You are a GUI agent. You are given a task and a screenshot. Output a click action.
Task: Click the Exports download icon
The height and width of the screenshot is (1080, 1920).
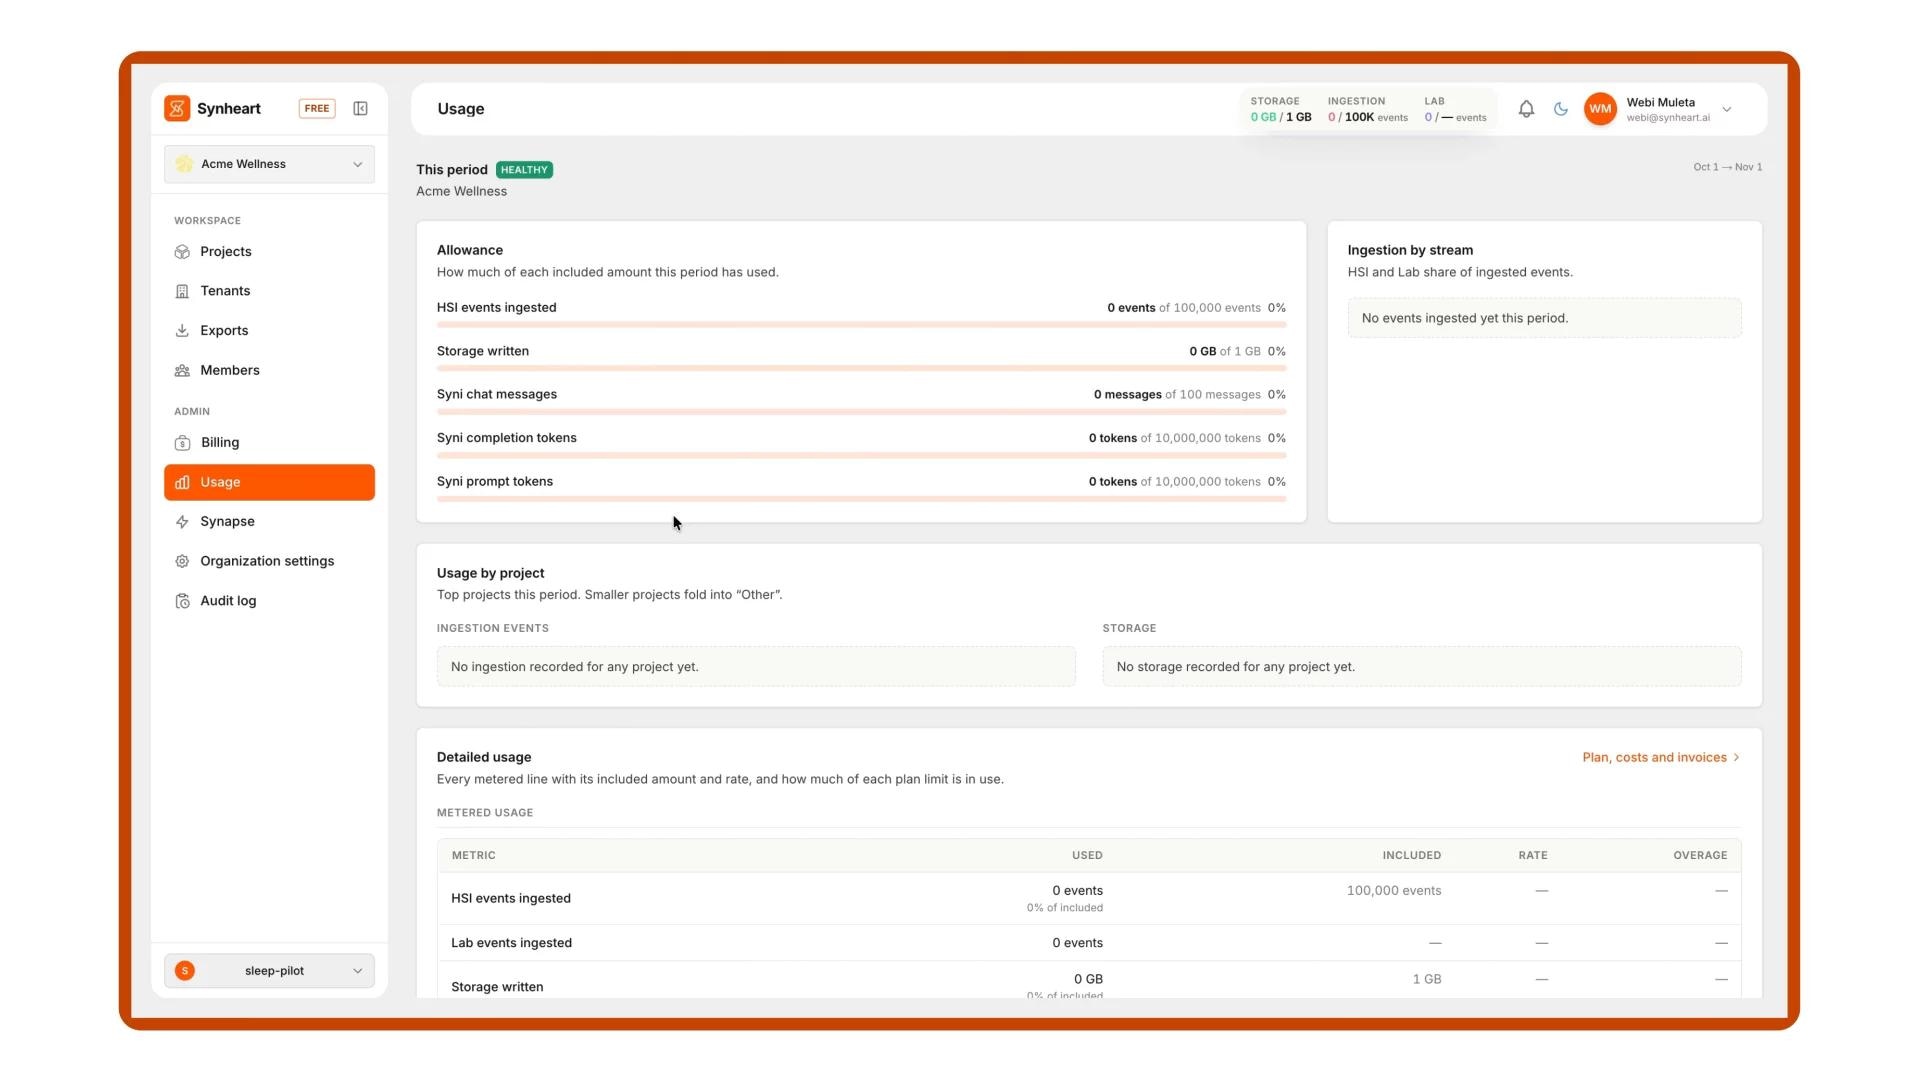pyautogui.click(x=182, y=331)
